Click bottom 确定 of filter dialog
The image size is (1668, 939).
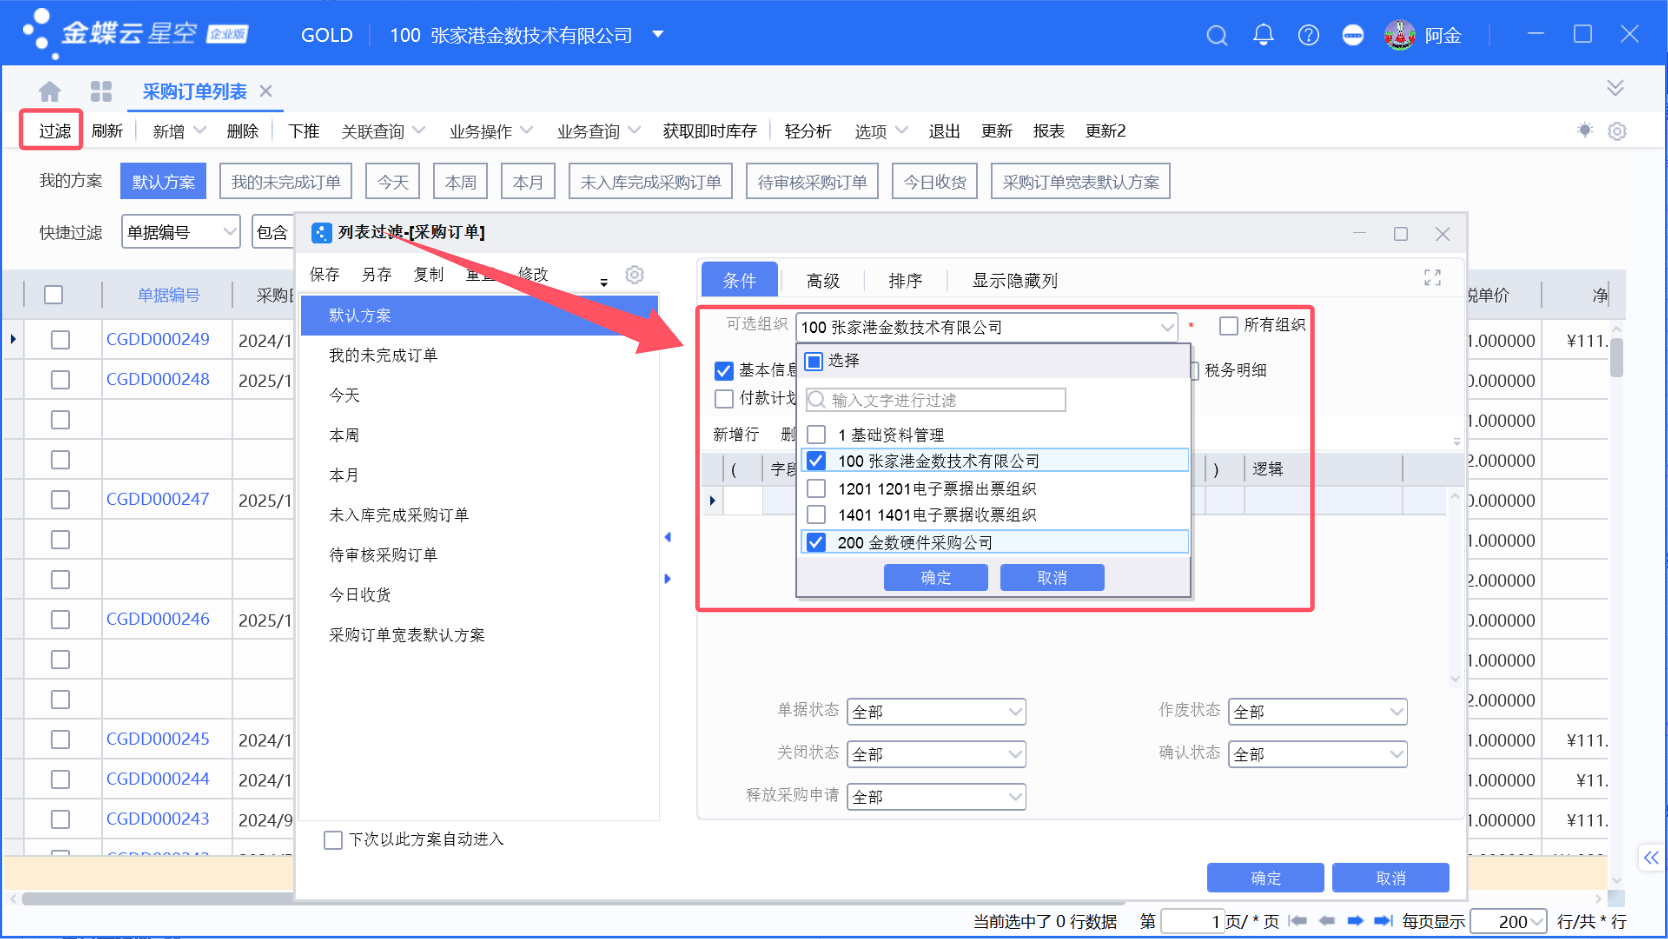pyautogui.click(x=1265, y=878)
